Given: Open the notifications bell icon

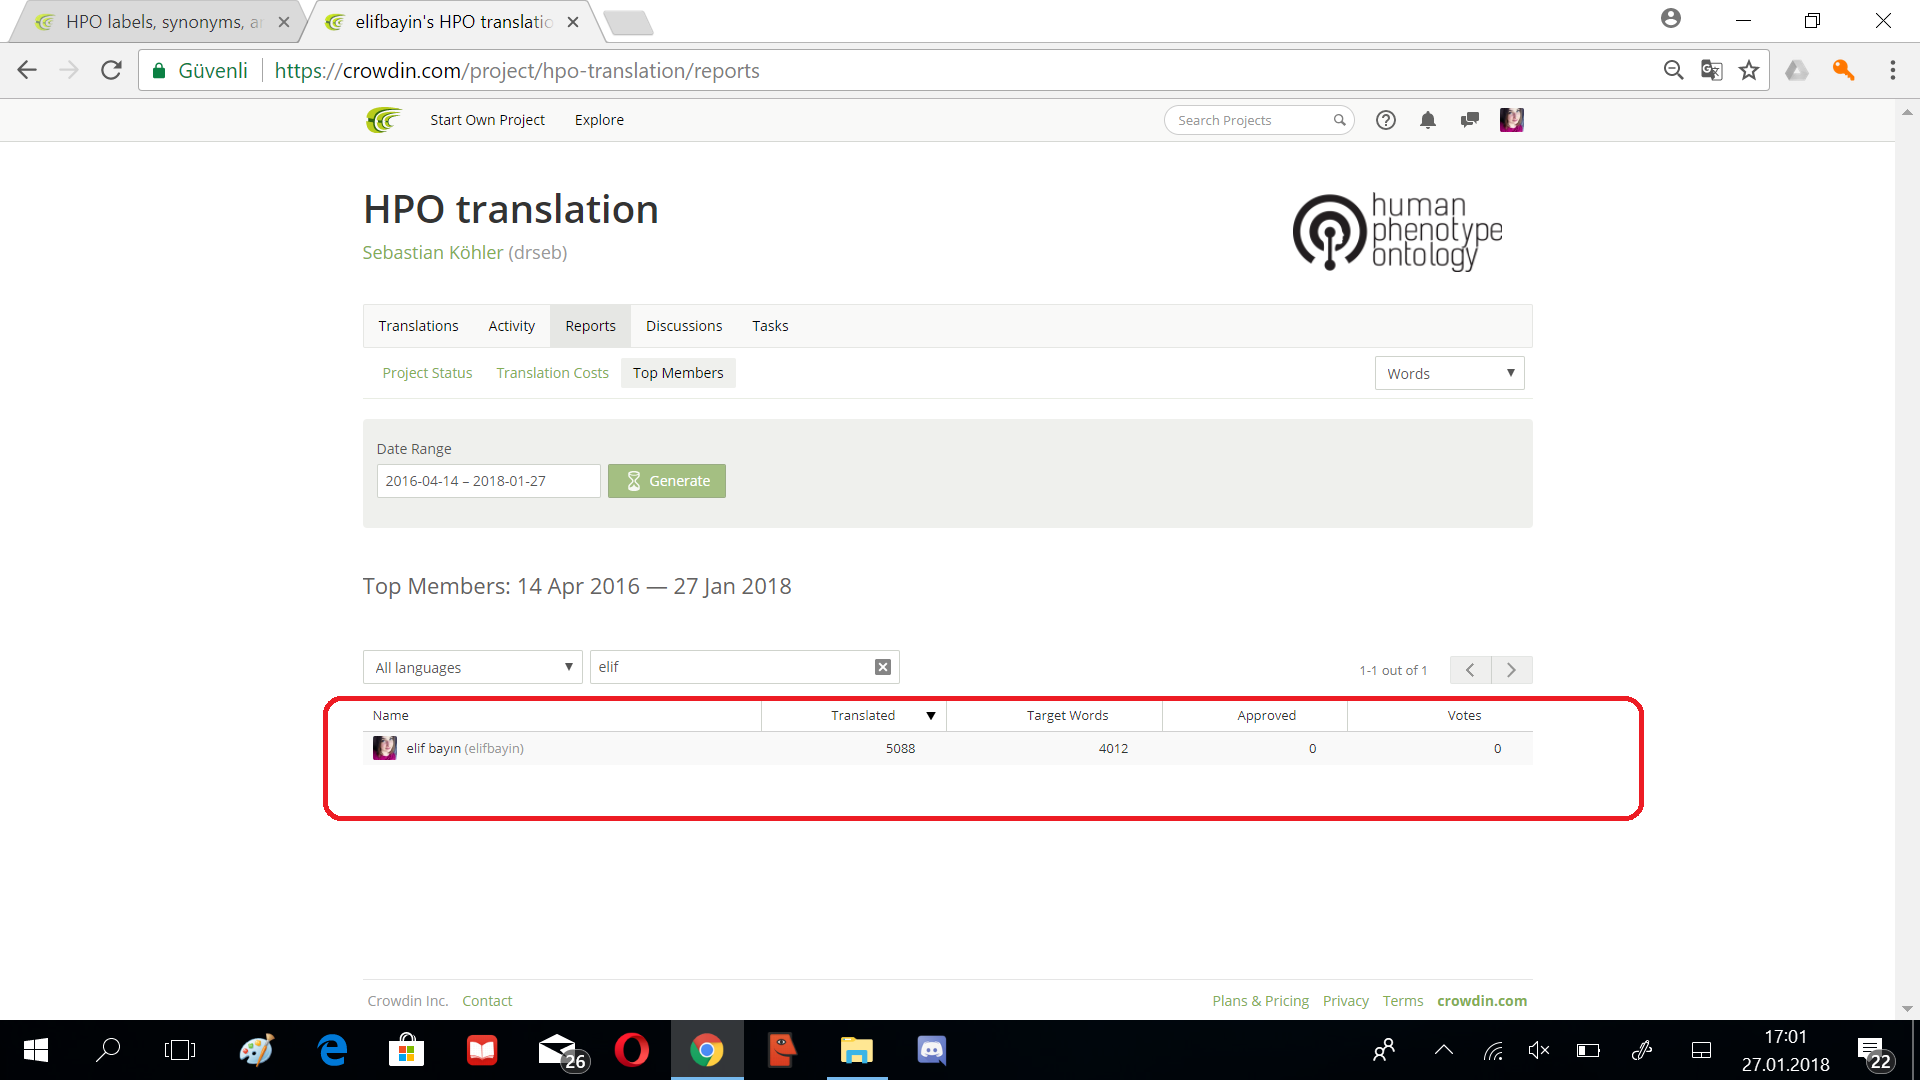Looking at the screenshot, I should 1427,120.
